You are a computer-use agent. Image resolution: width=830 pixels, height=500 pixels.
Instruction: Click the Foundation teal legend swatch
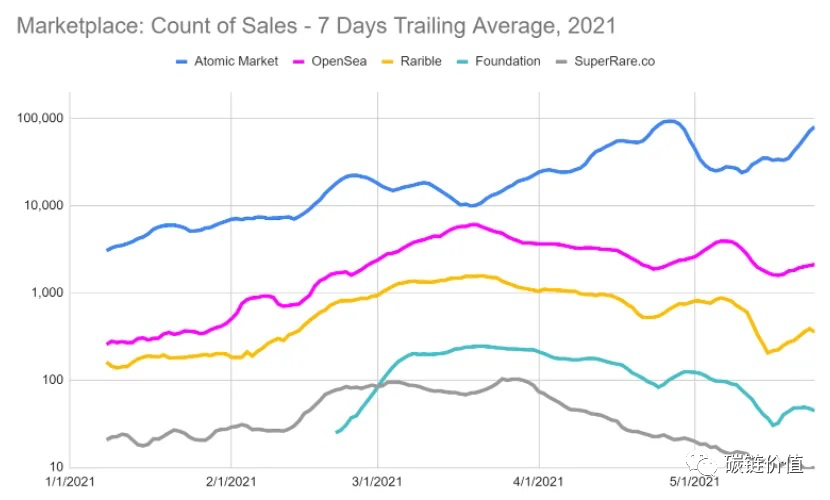[x=463, y=62]
